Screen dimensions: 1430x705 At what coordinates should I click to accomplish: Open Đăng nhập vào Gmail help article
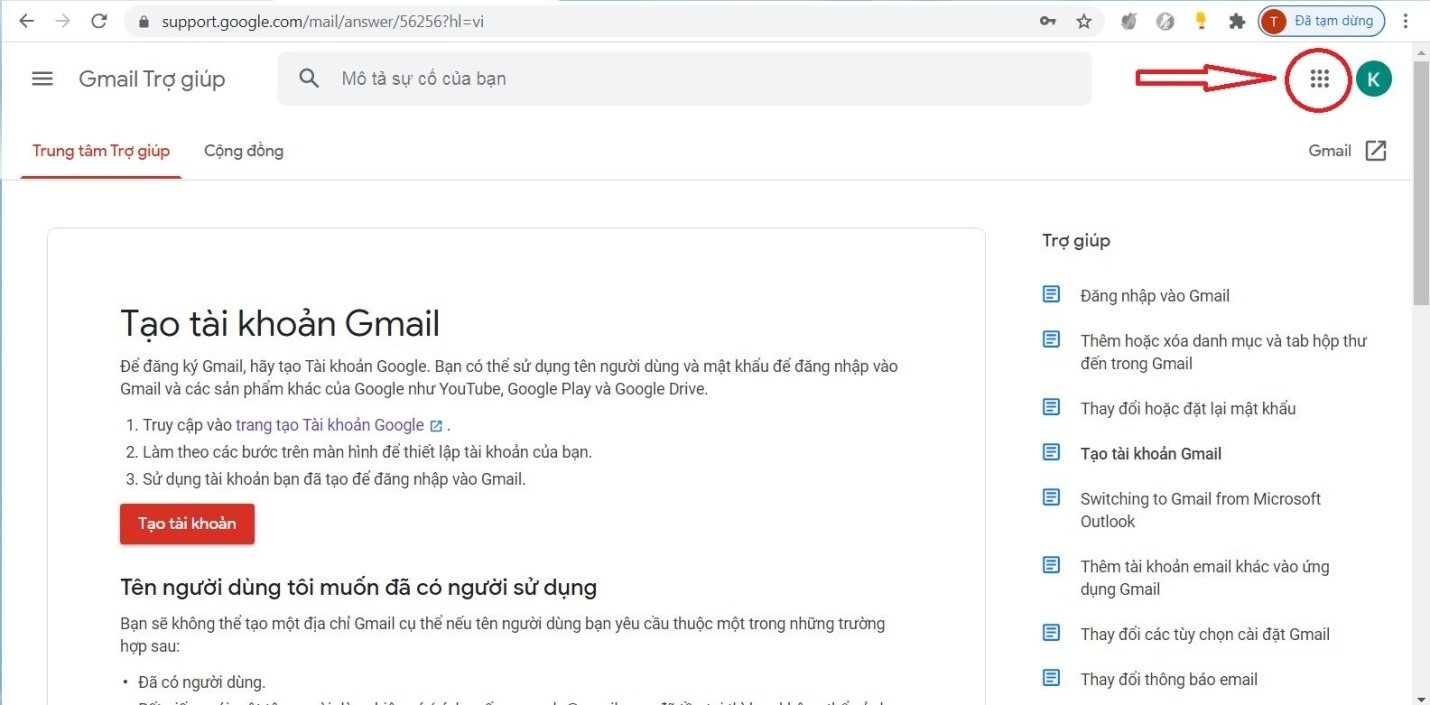pyautogui.click(x=1155, y=296)
